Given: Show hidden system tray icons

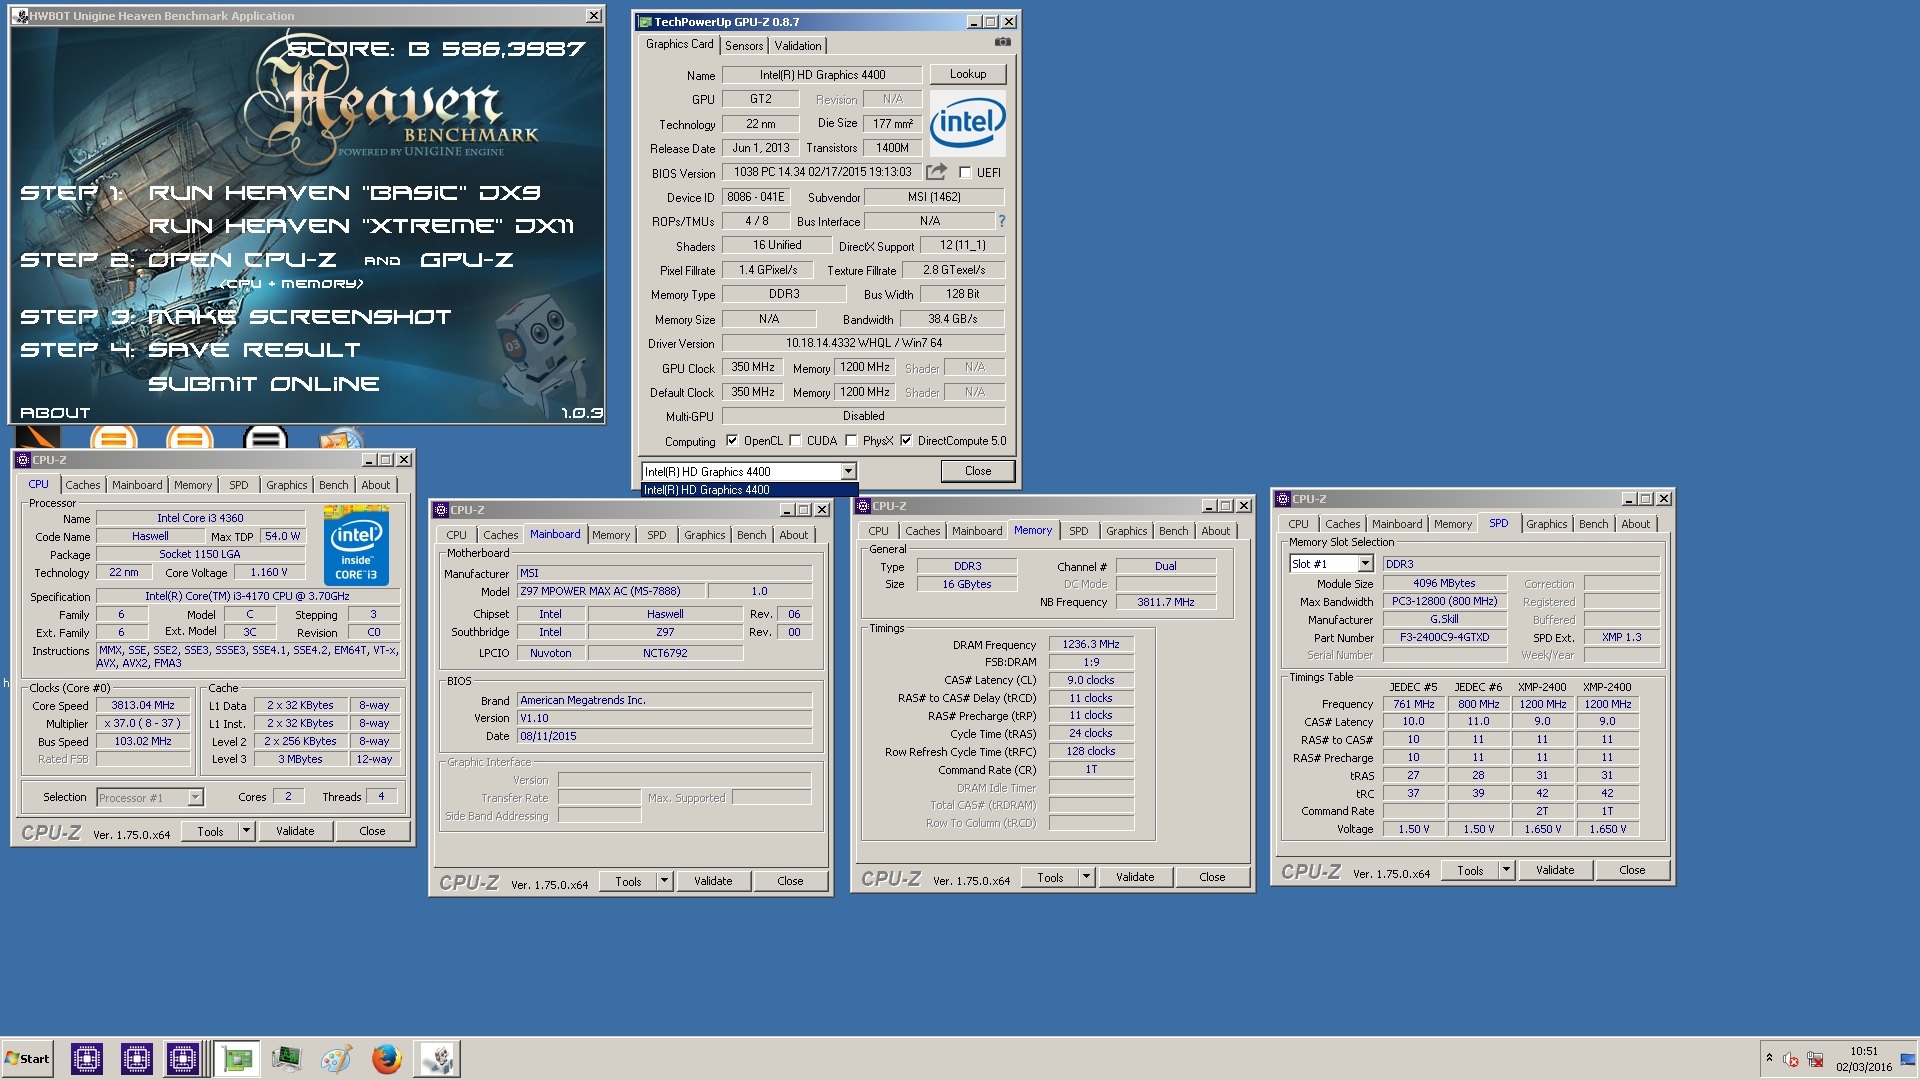Looking at the screenshot, I should (1769, 1058).
